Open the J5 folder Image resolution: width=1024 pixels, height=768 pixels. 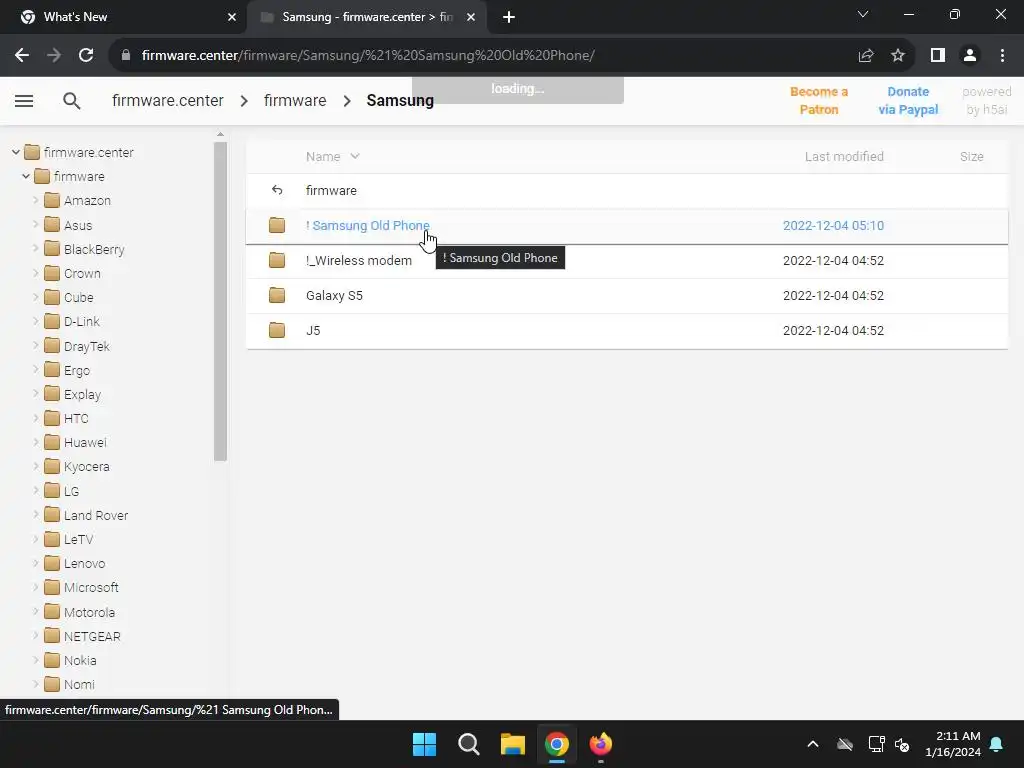click(313, 330)
